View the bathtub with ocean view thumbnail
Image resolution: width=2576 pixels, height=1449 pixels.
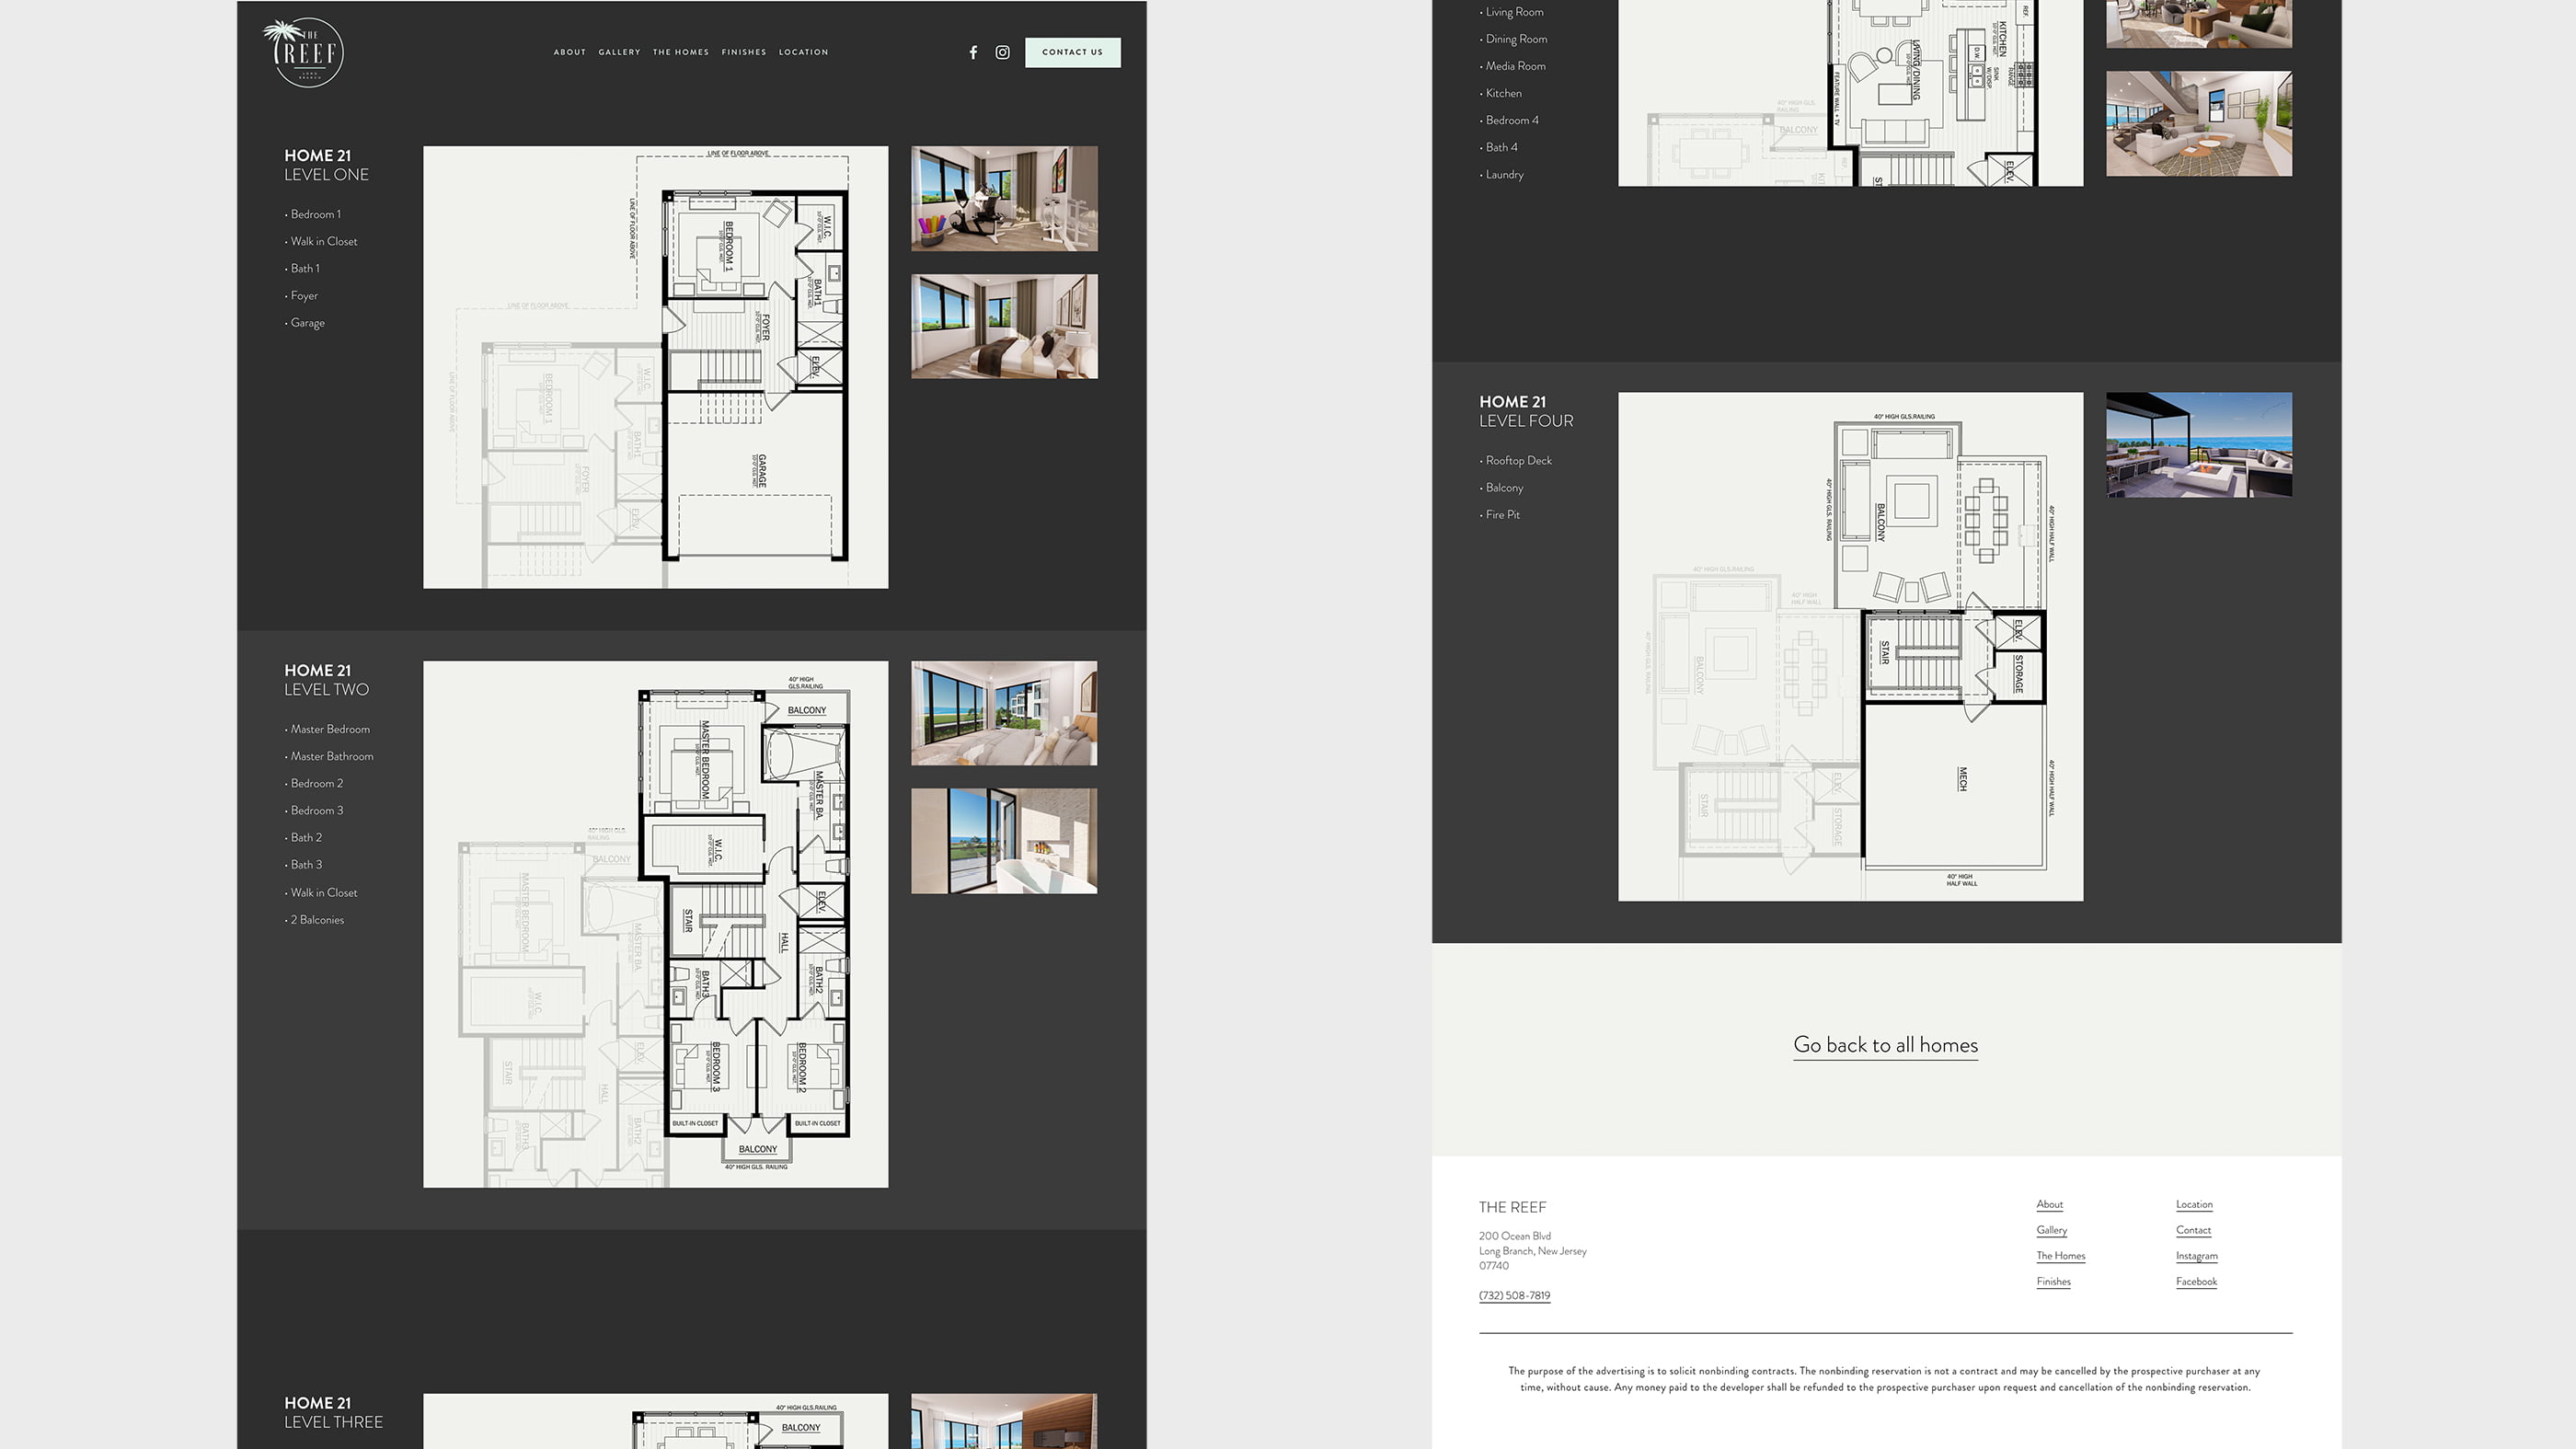tap(1003, 840)
